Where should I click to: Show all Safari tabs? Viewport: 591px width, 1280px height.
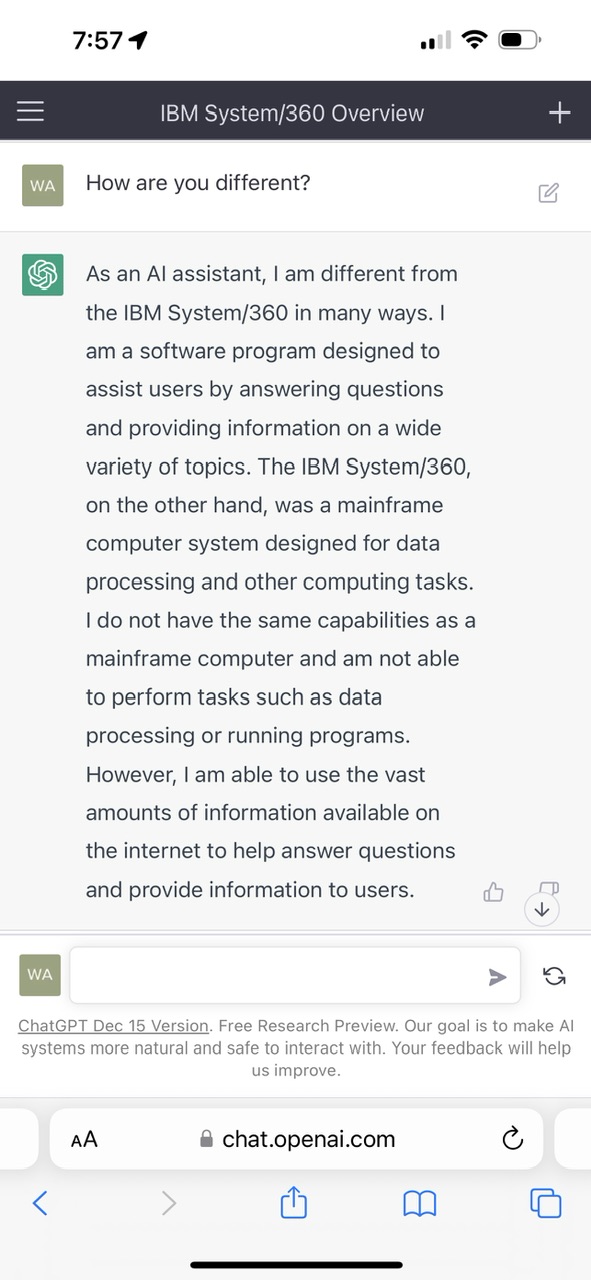546,1203
